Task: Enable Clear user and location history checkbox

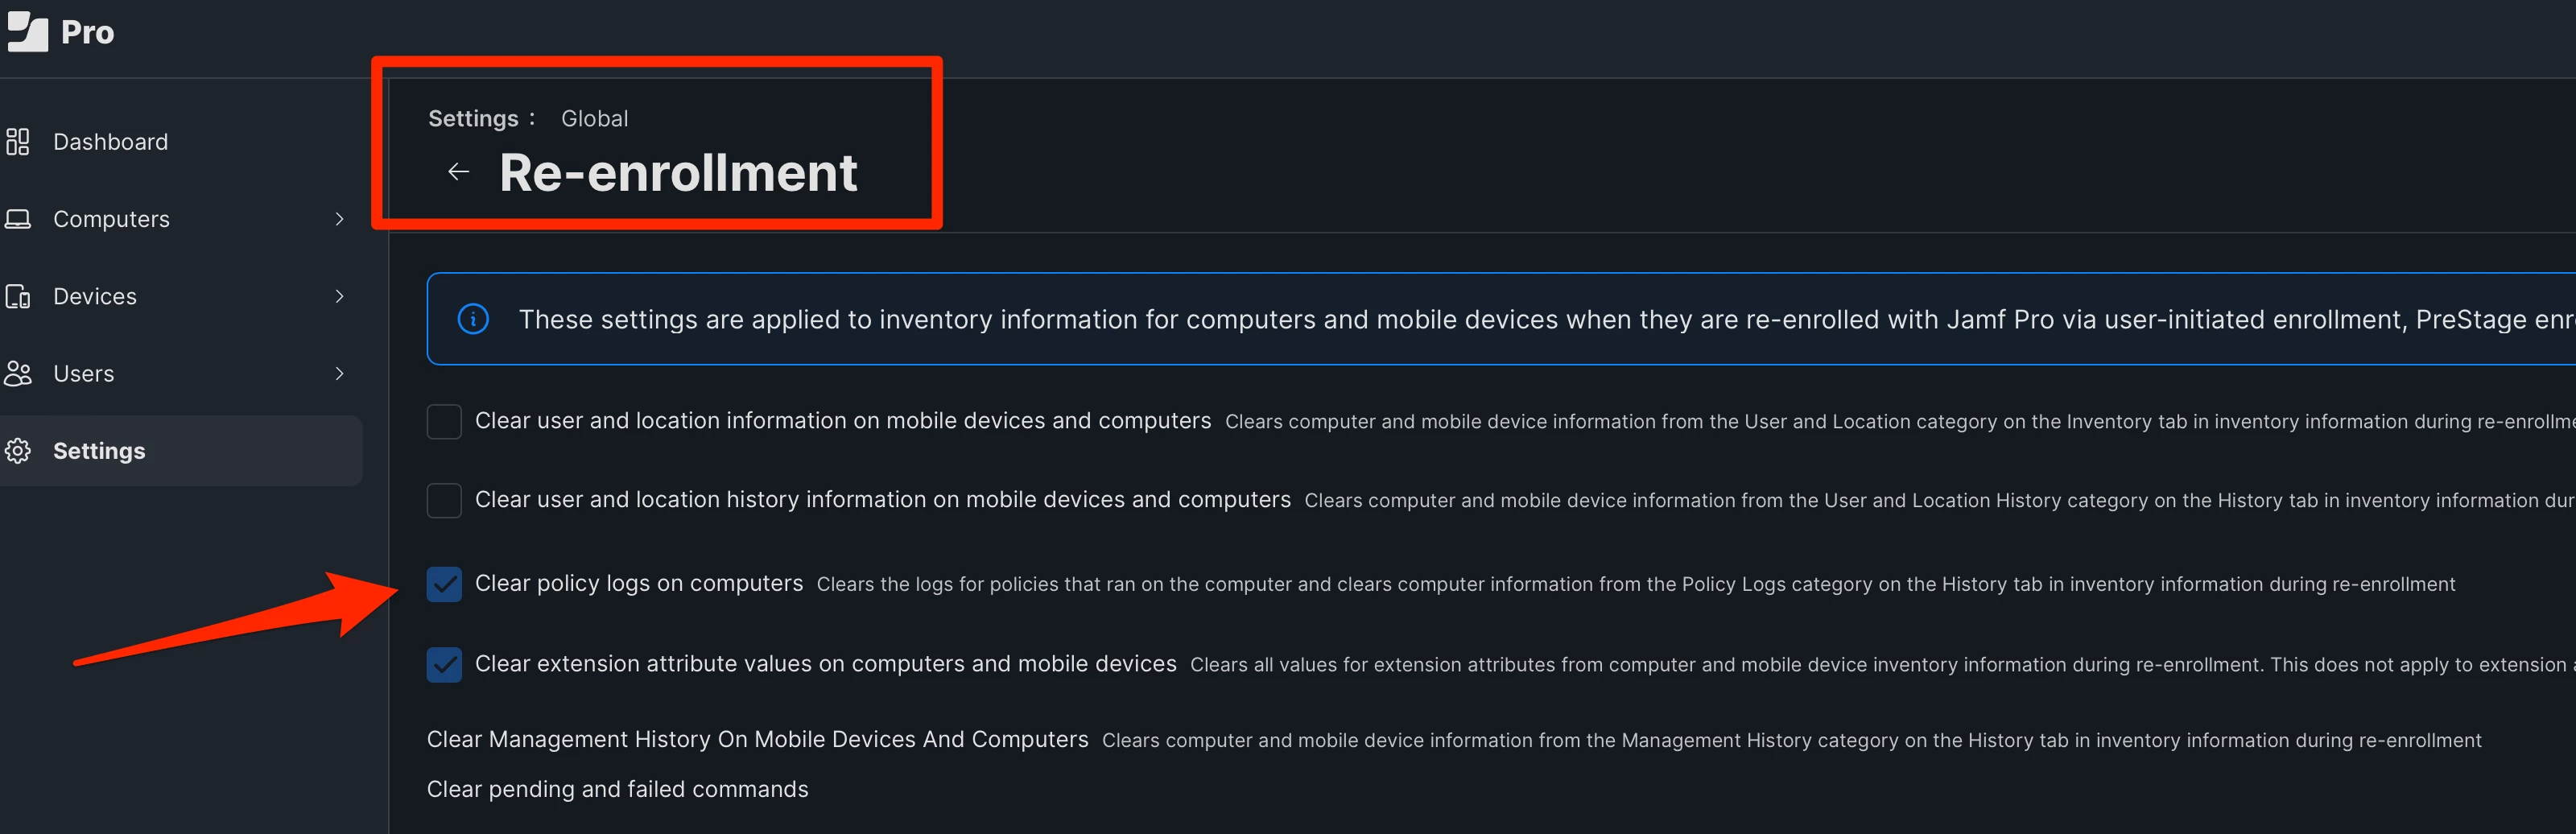Action: pos(444,501)
